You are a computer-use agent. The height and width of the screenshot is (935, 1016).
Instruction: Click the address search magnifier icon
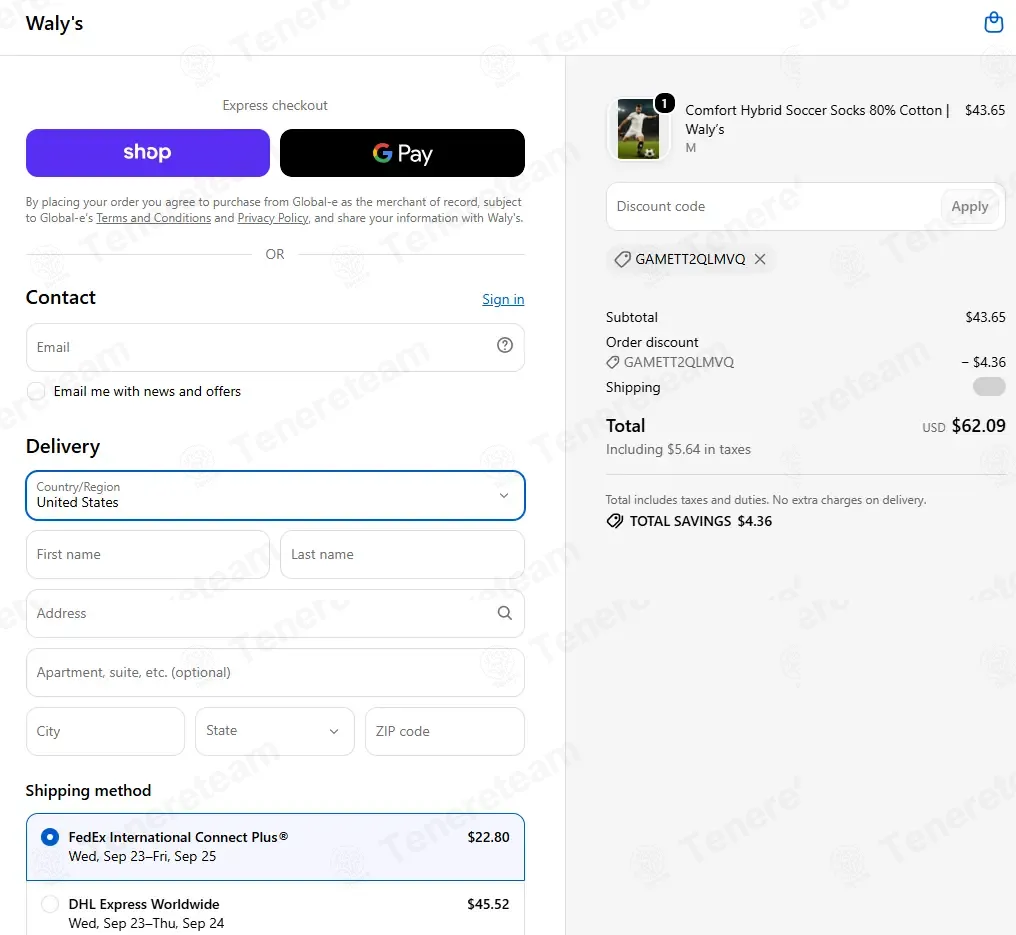[505, 613]
